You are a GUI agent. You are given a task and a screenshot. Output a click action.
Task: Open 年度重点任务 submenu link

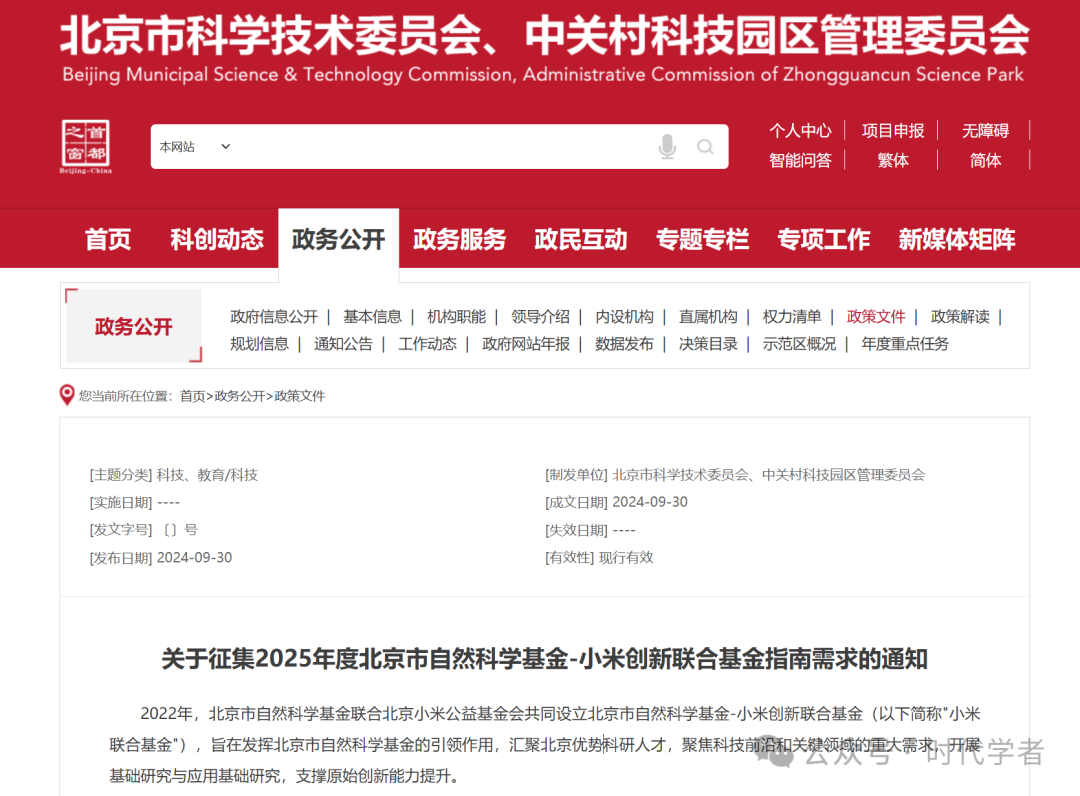[x=904, y=344]
